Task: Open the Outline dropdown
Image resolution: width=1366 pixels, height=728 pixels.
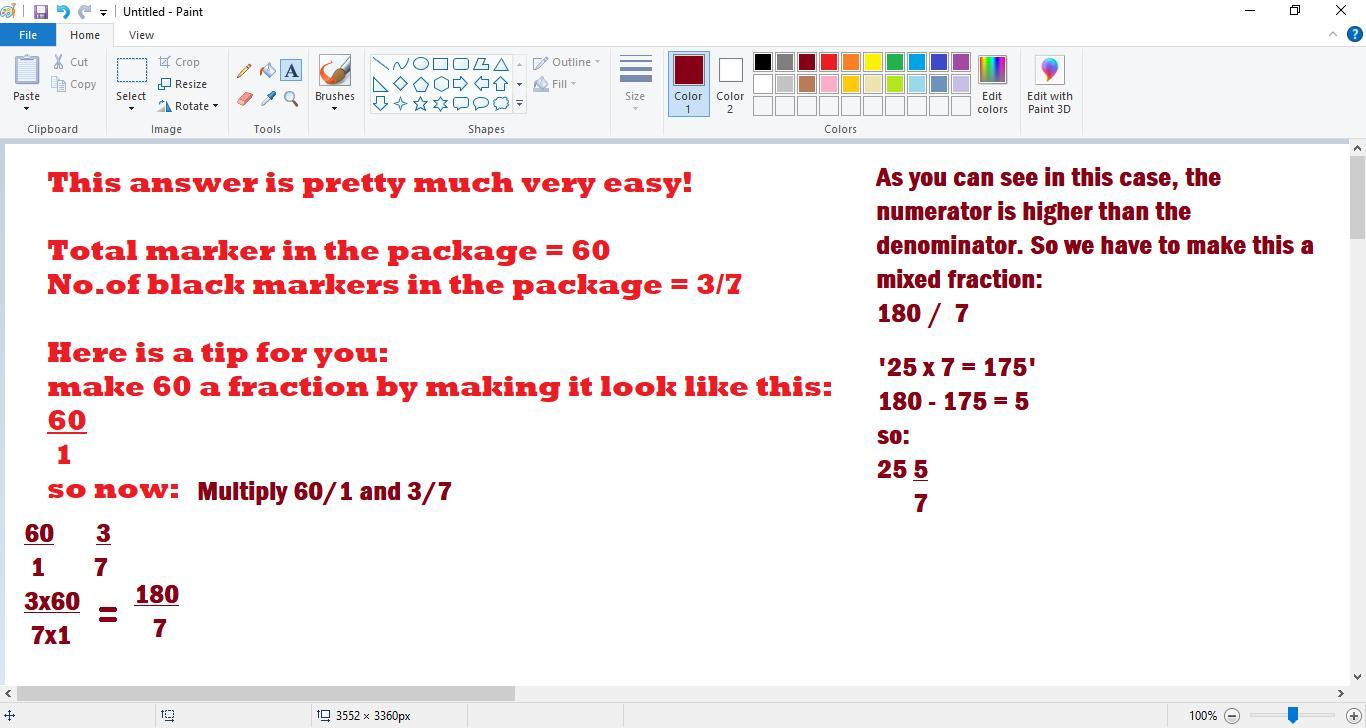Action: (566, 62)
